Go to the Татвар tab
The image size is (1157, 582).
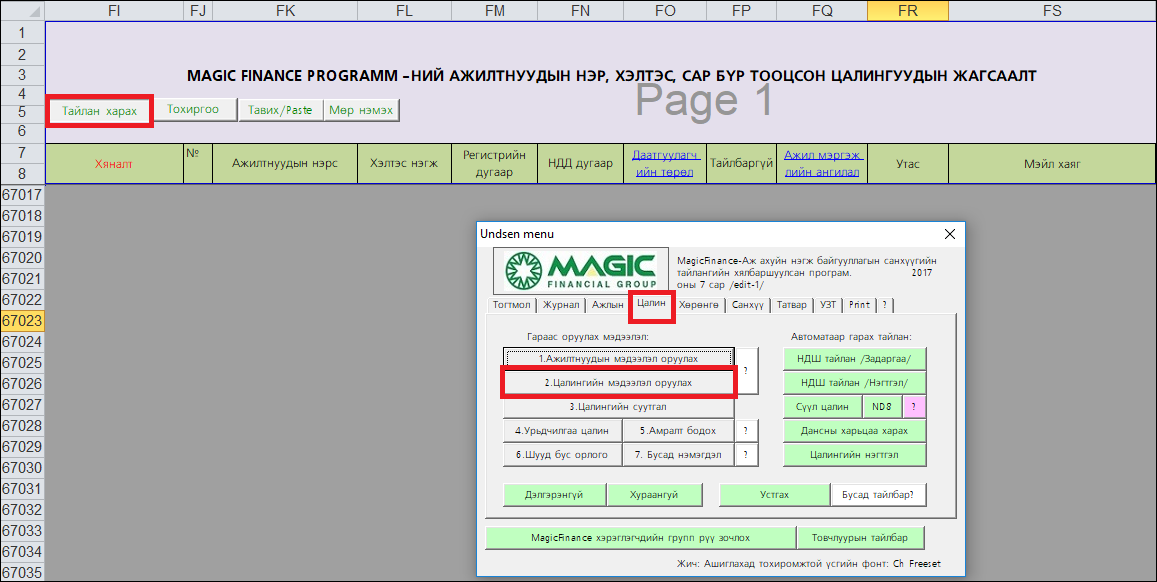point(791,305)
